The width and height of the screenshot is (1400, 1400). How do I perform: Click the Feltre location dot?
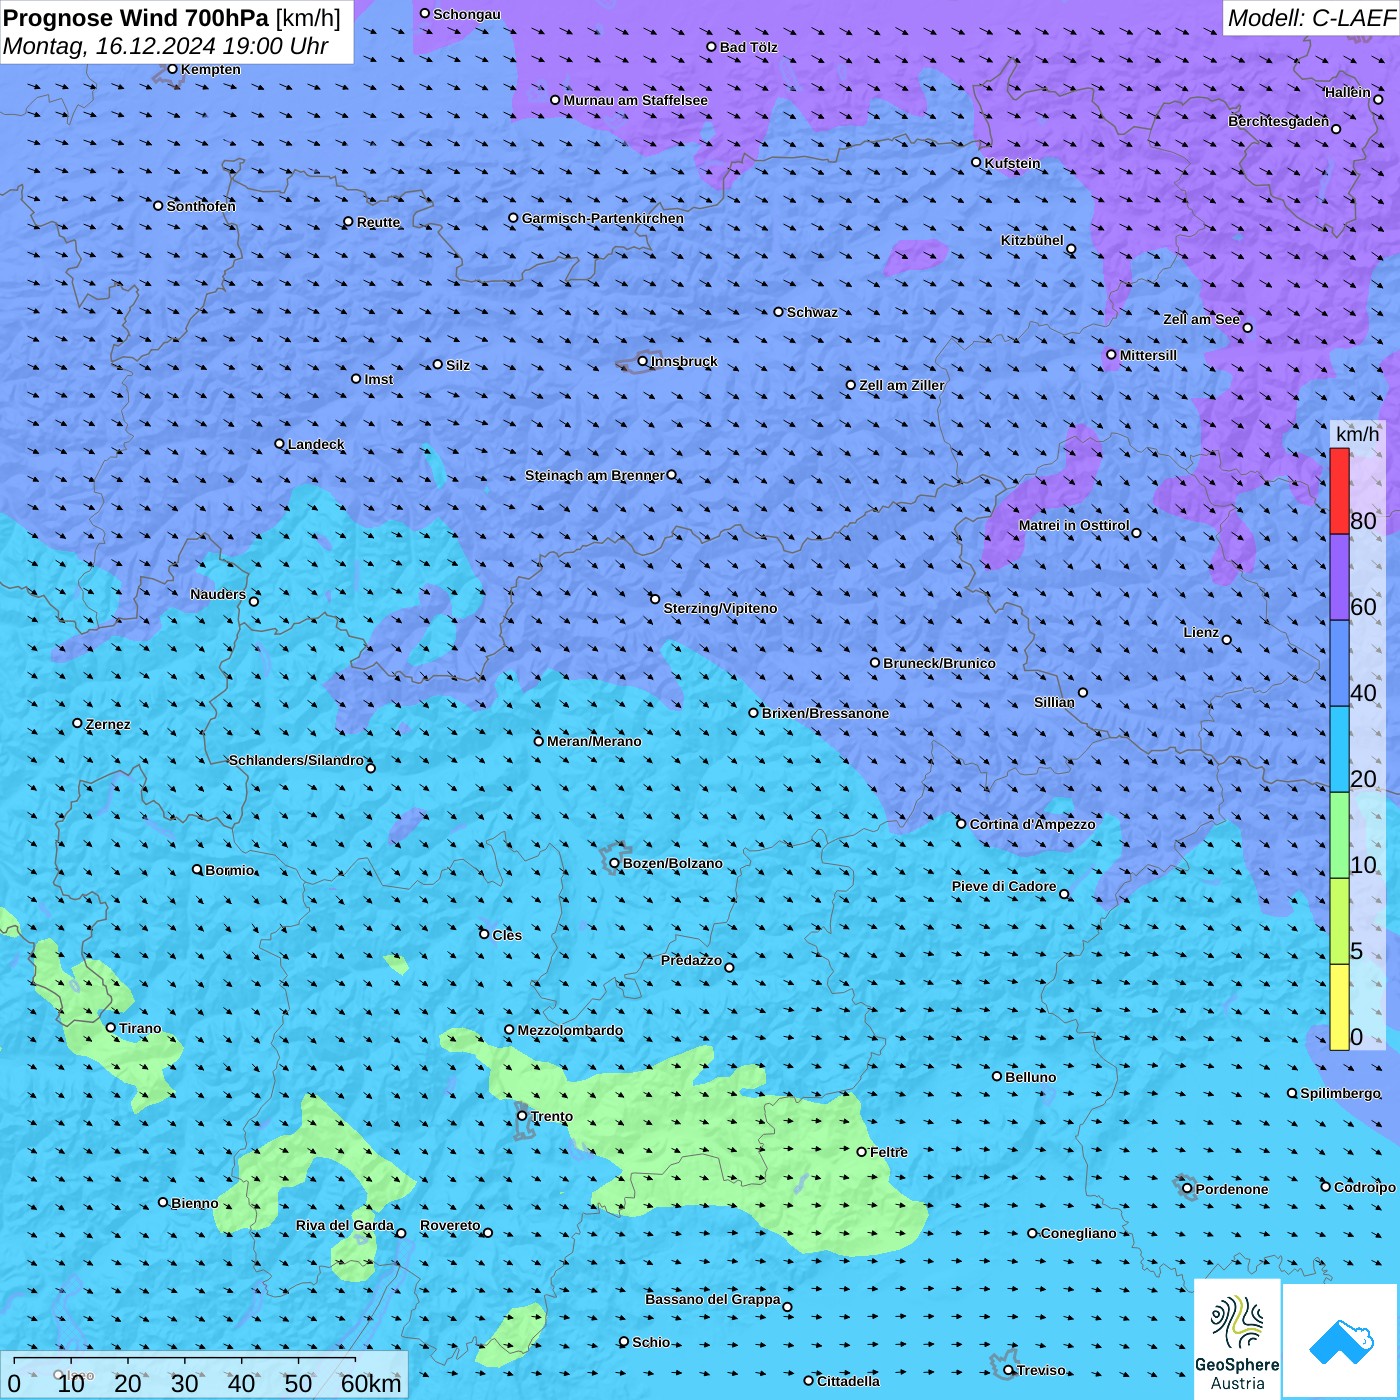click(x=862, y=1152)
